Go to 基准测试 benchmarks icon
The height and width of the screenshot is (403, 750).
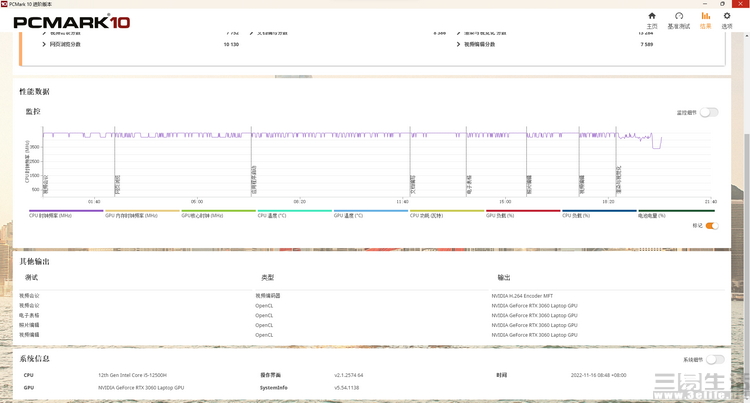coord(679,19)
